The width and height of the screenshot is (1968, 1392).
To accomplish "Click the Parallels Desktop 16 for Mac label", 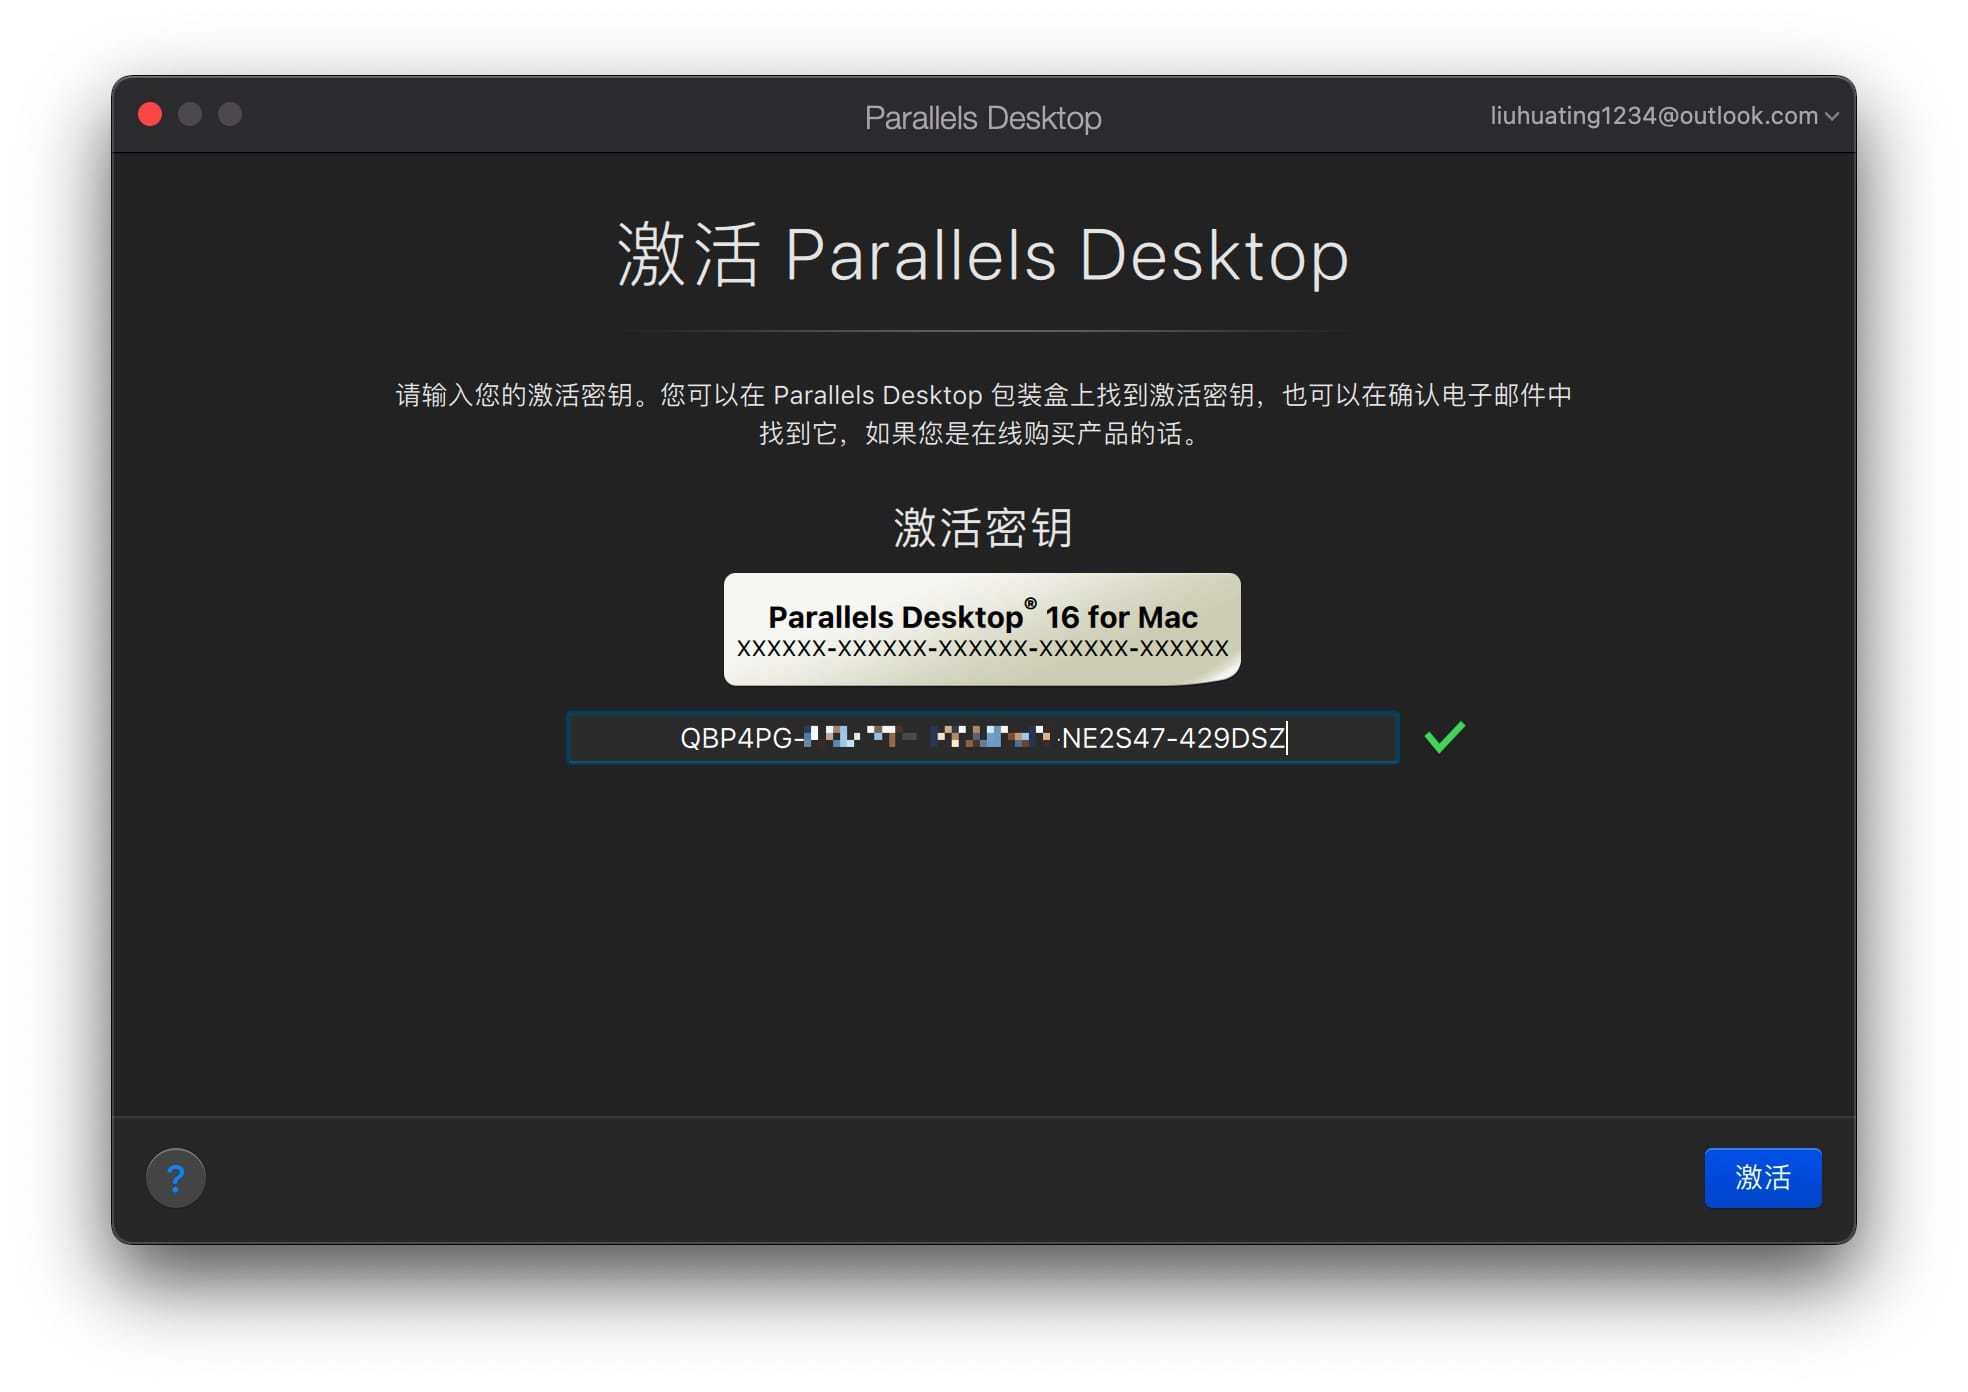I will 982,616.
